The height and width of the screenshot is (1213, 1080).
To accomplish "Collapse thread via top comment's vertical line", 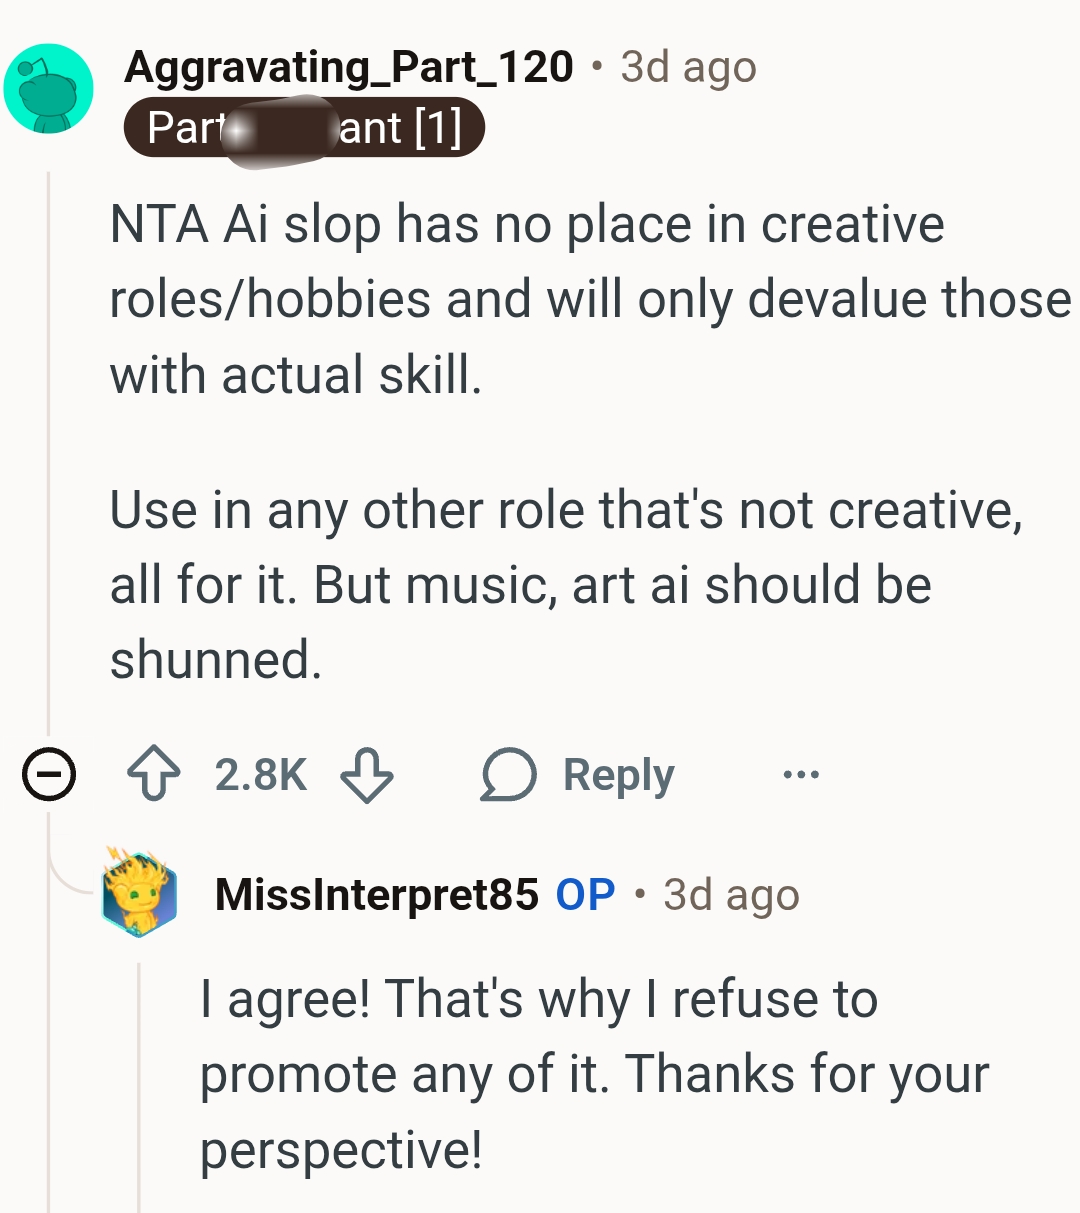I will (x=48, y=450).
